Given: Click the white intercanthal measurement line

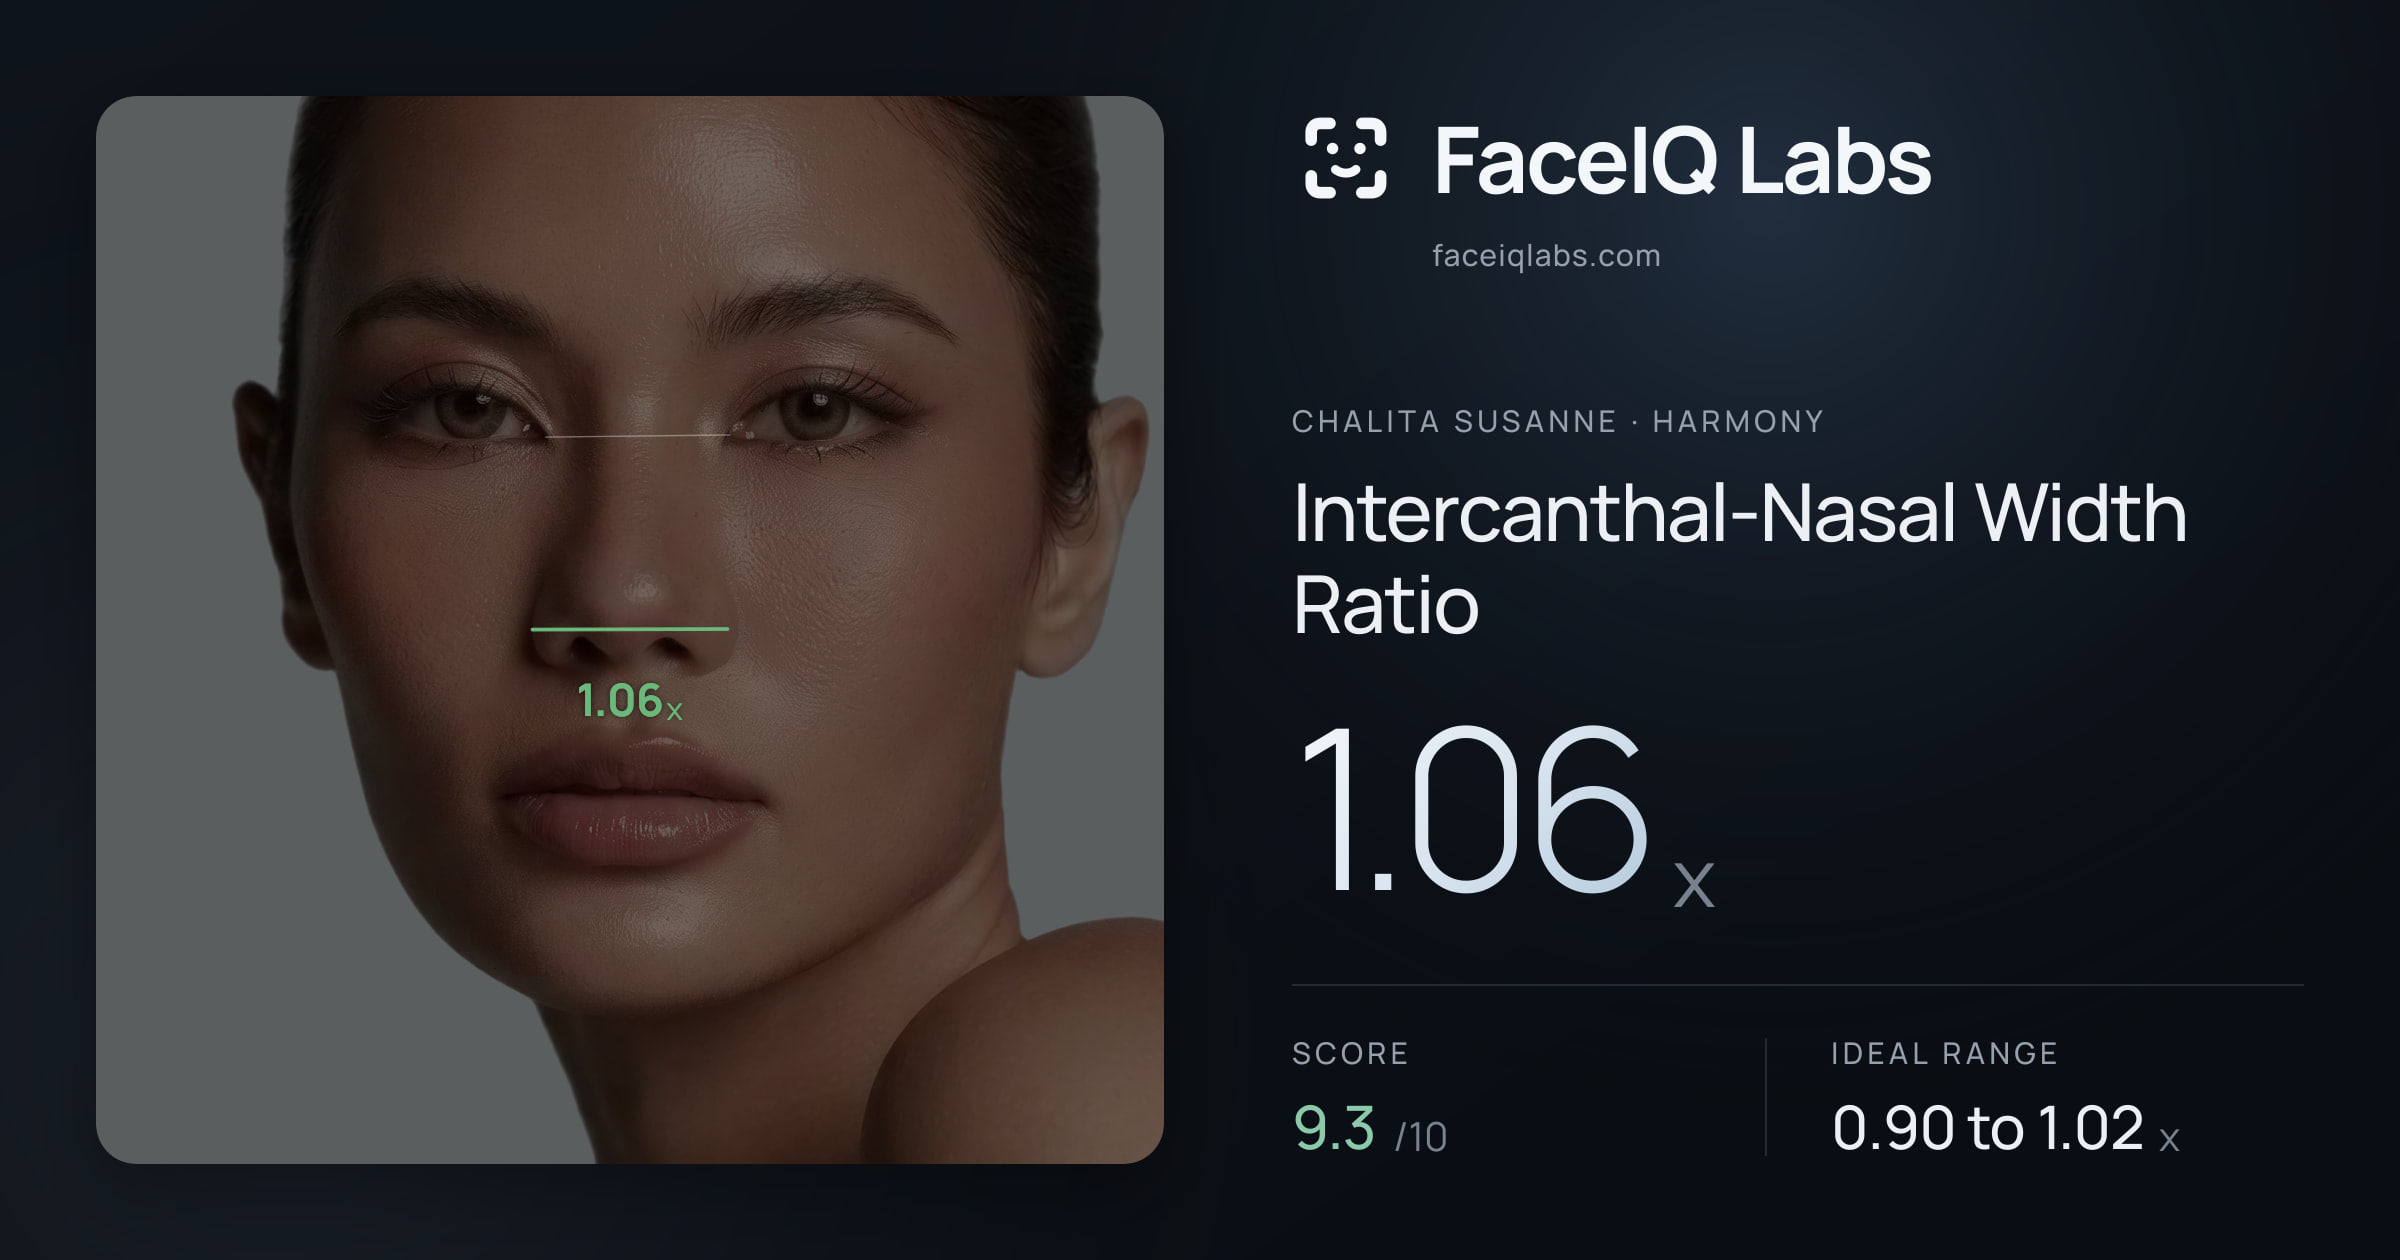Looking at the screenshot, I should pyautogui.click(x=639, y=437).
